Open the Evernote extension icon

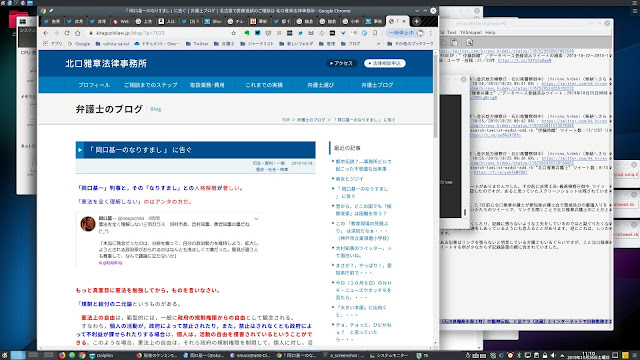click(247, 33)
